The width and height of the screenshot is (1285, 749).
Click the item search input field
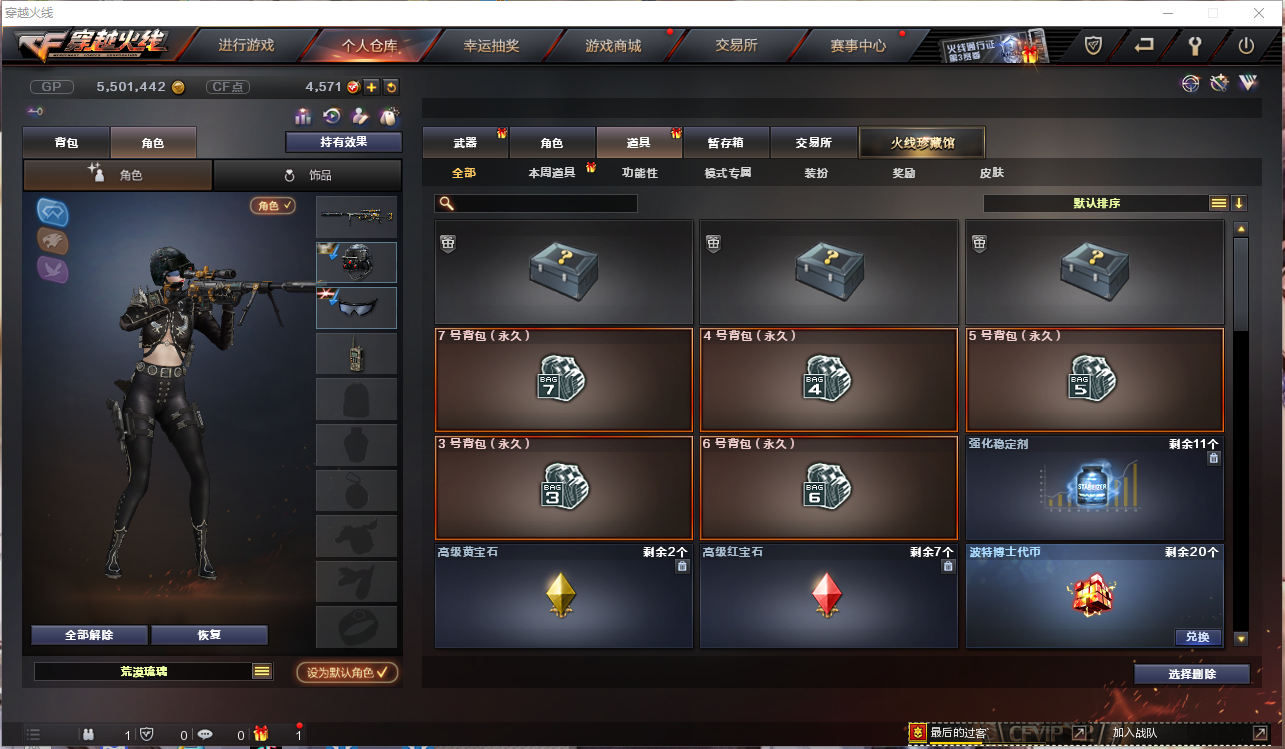(536, 203)
